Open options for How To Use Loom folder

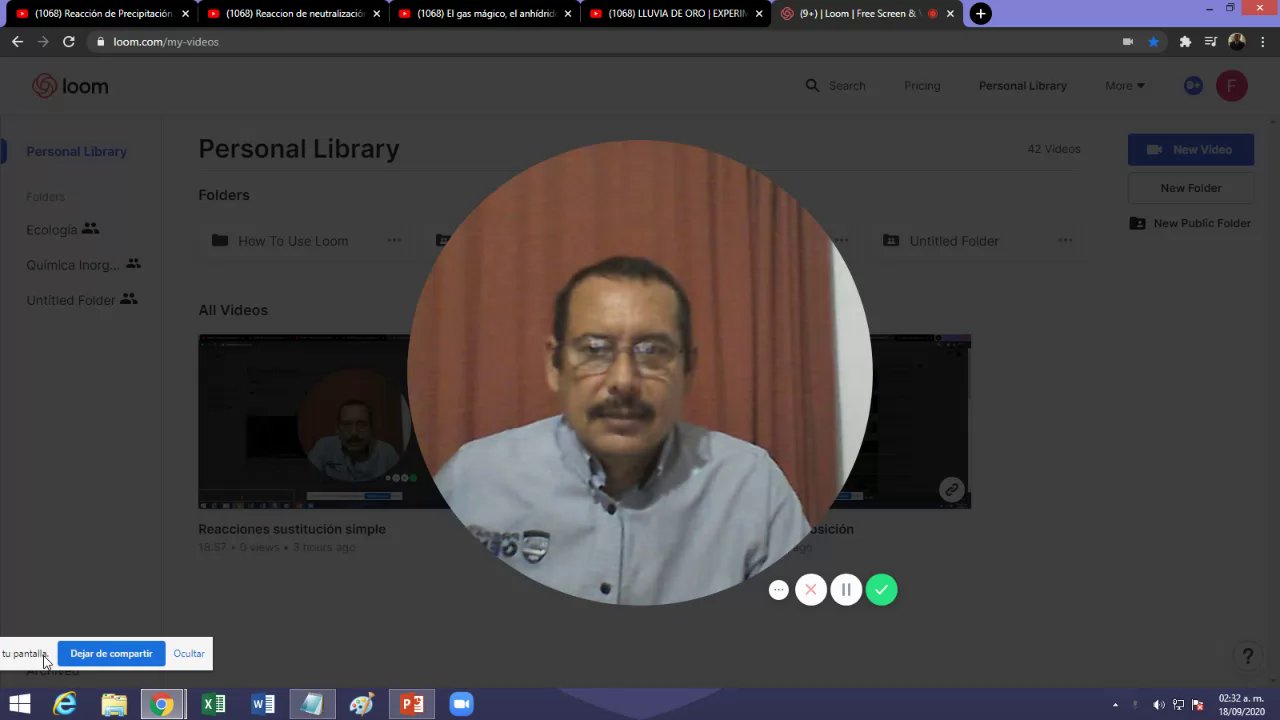[394, 240]
